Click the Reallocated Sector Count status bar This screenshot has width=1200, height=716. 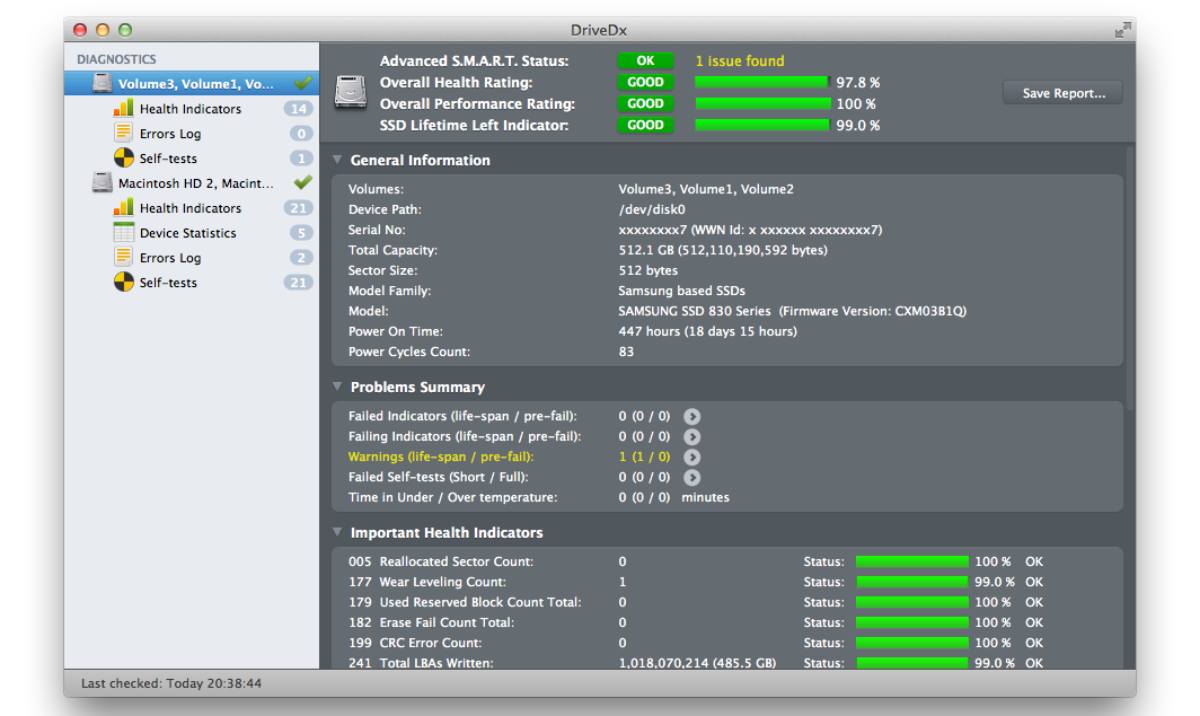point(912,562)
